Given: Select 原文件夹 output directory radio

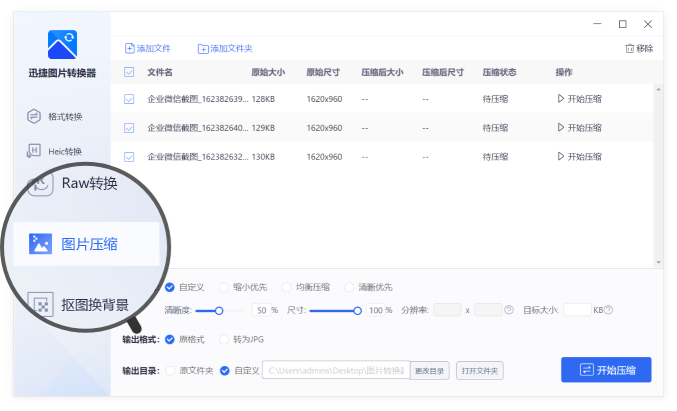Looking at the screenshot, I should tap(170, 370).
